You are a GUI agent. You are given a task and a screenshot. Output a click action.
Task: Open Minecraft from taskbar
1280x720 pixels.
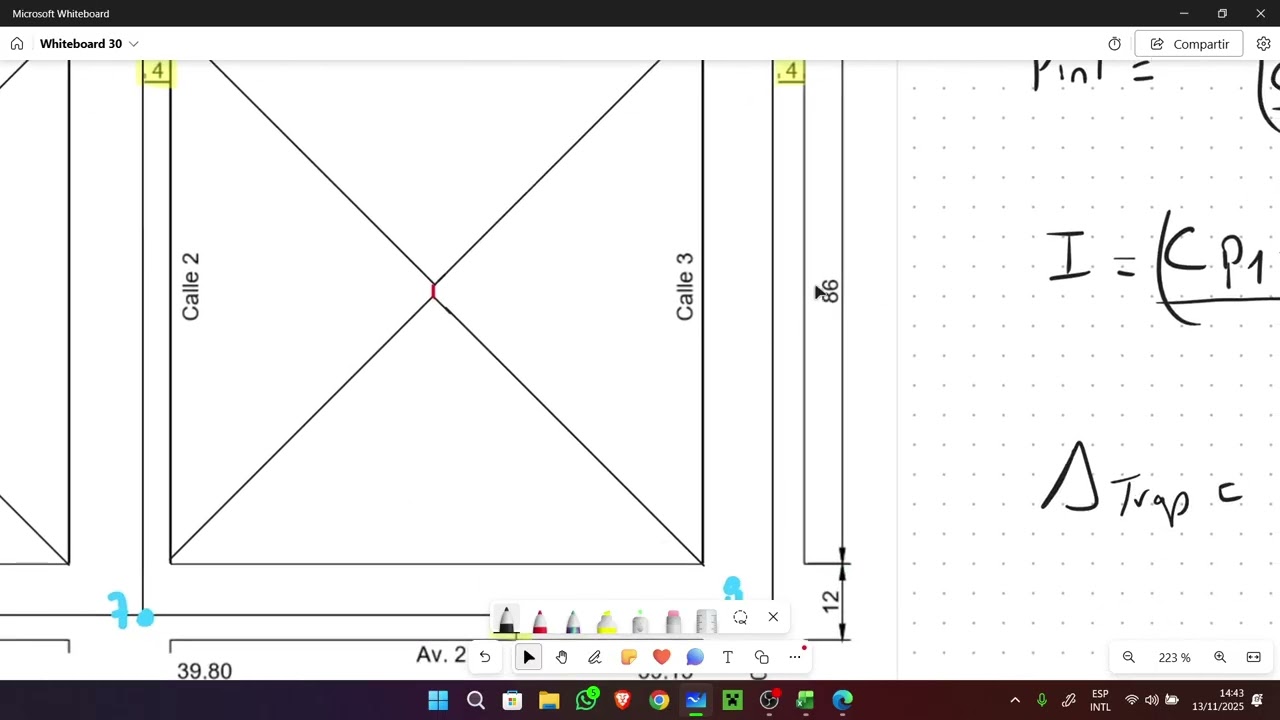pos(733,700)
